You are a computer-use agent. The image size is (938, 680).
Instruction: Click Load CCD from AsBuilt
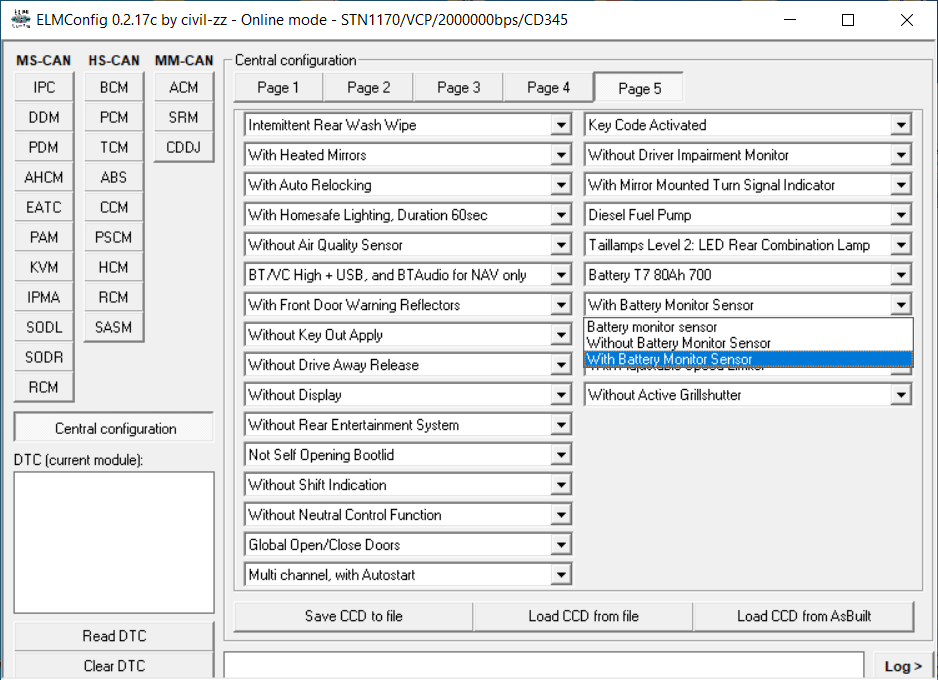coord(802,616)
